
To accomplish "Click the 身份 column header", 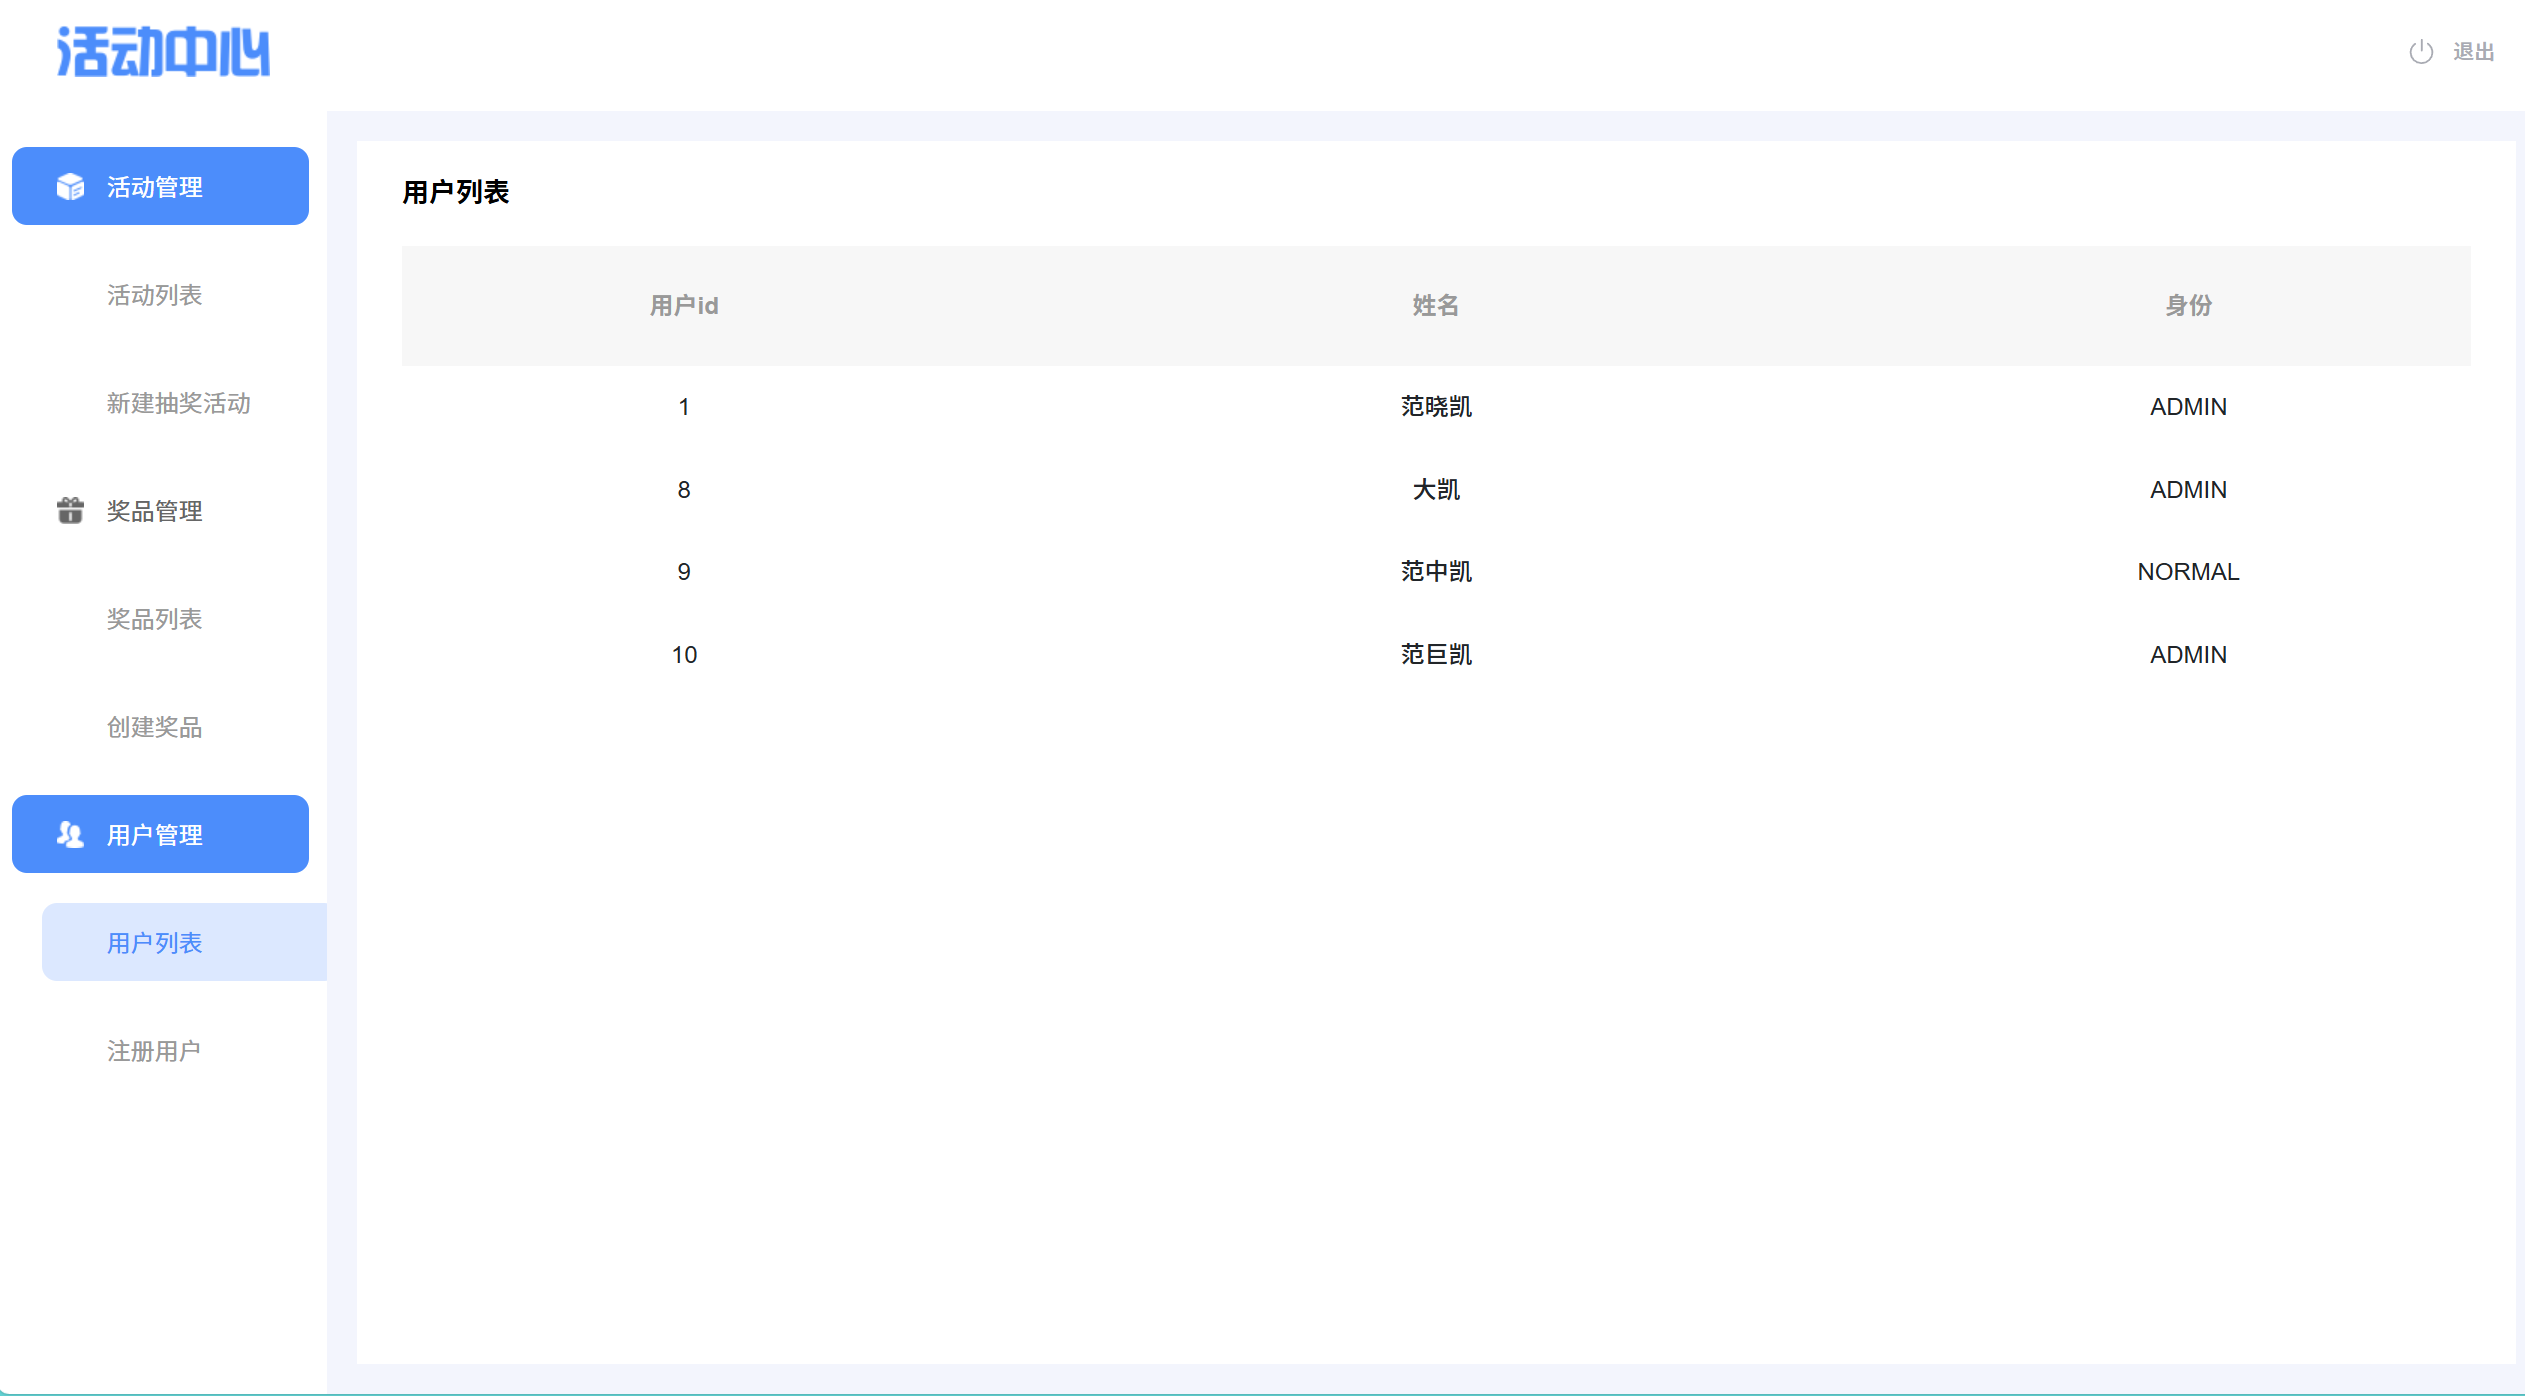I will click(2188, 306).
